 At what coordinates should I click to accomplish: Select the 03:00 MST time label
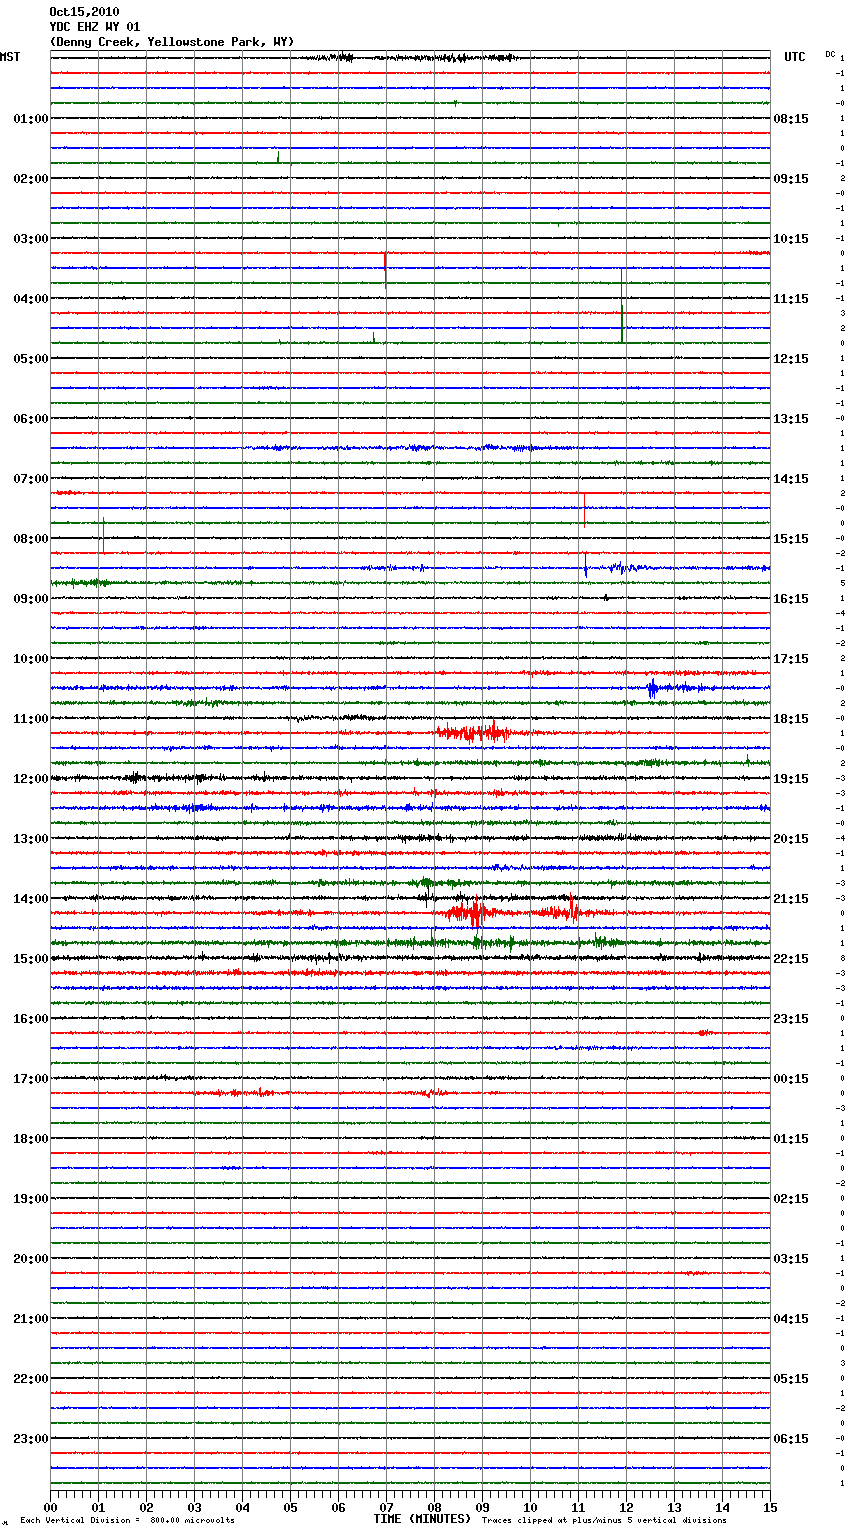click(x=31, y=239)
